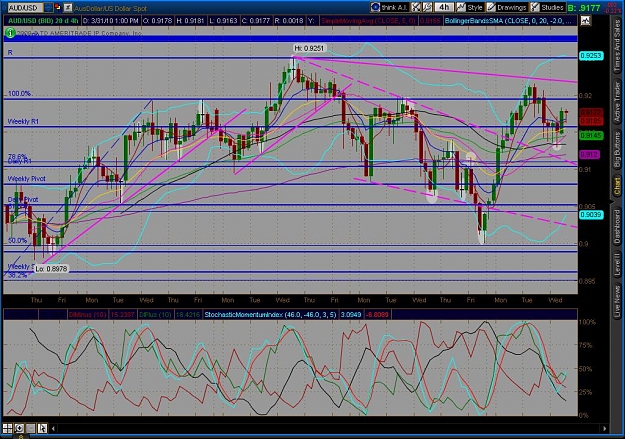The image size is (625, 439).
Task: Open the Active Trader side tab
Action: pos(617,101)
